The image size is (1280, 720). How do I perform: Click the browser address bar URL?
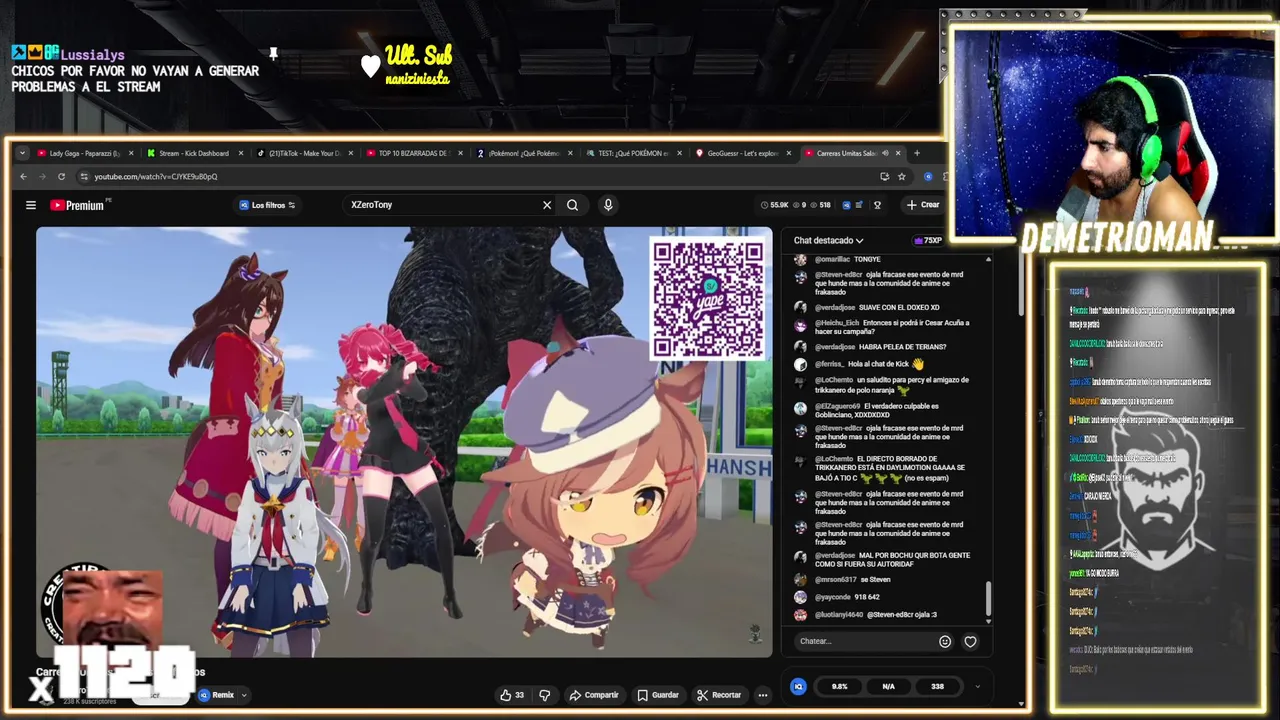coord(155,176)
